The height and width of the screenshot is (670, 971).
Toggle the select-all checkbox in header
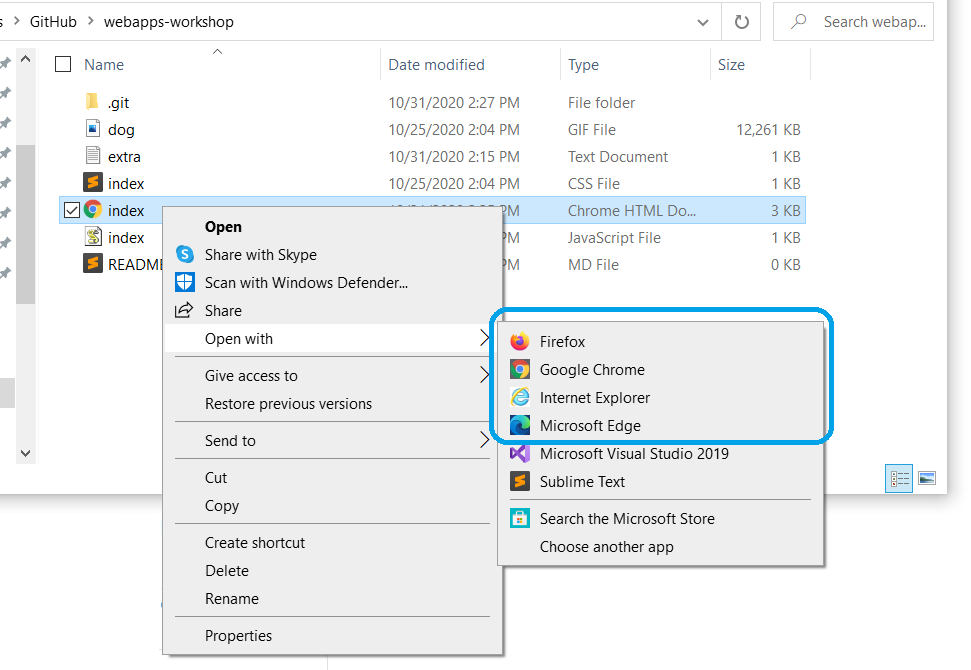(63, 65)
